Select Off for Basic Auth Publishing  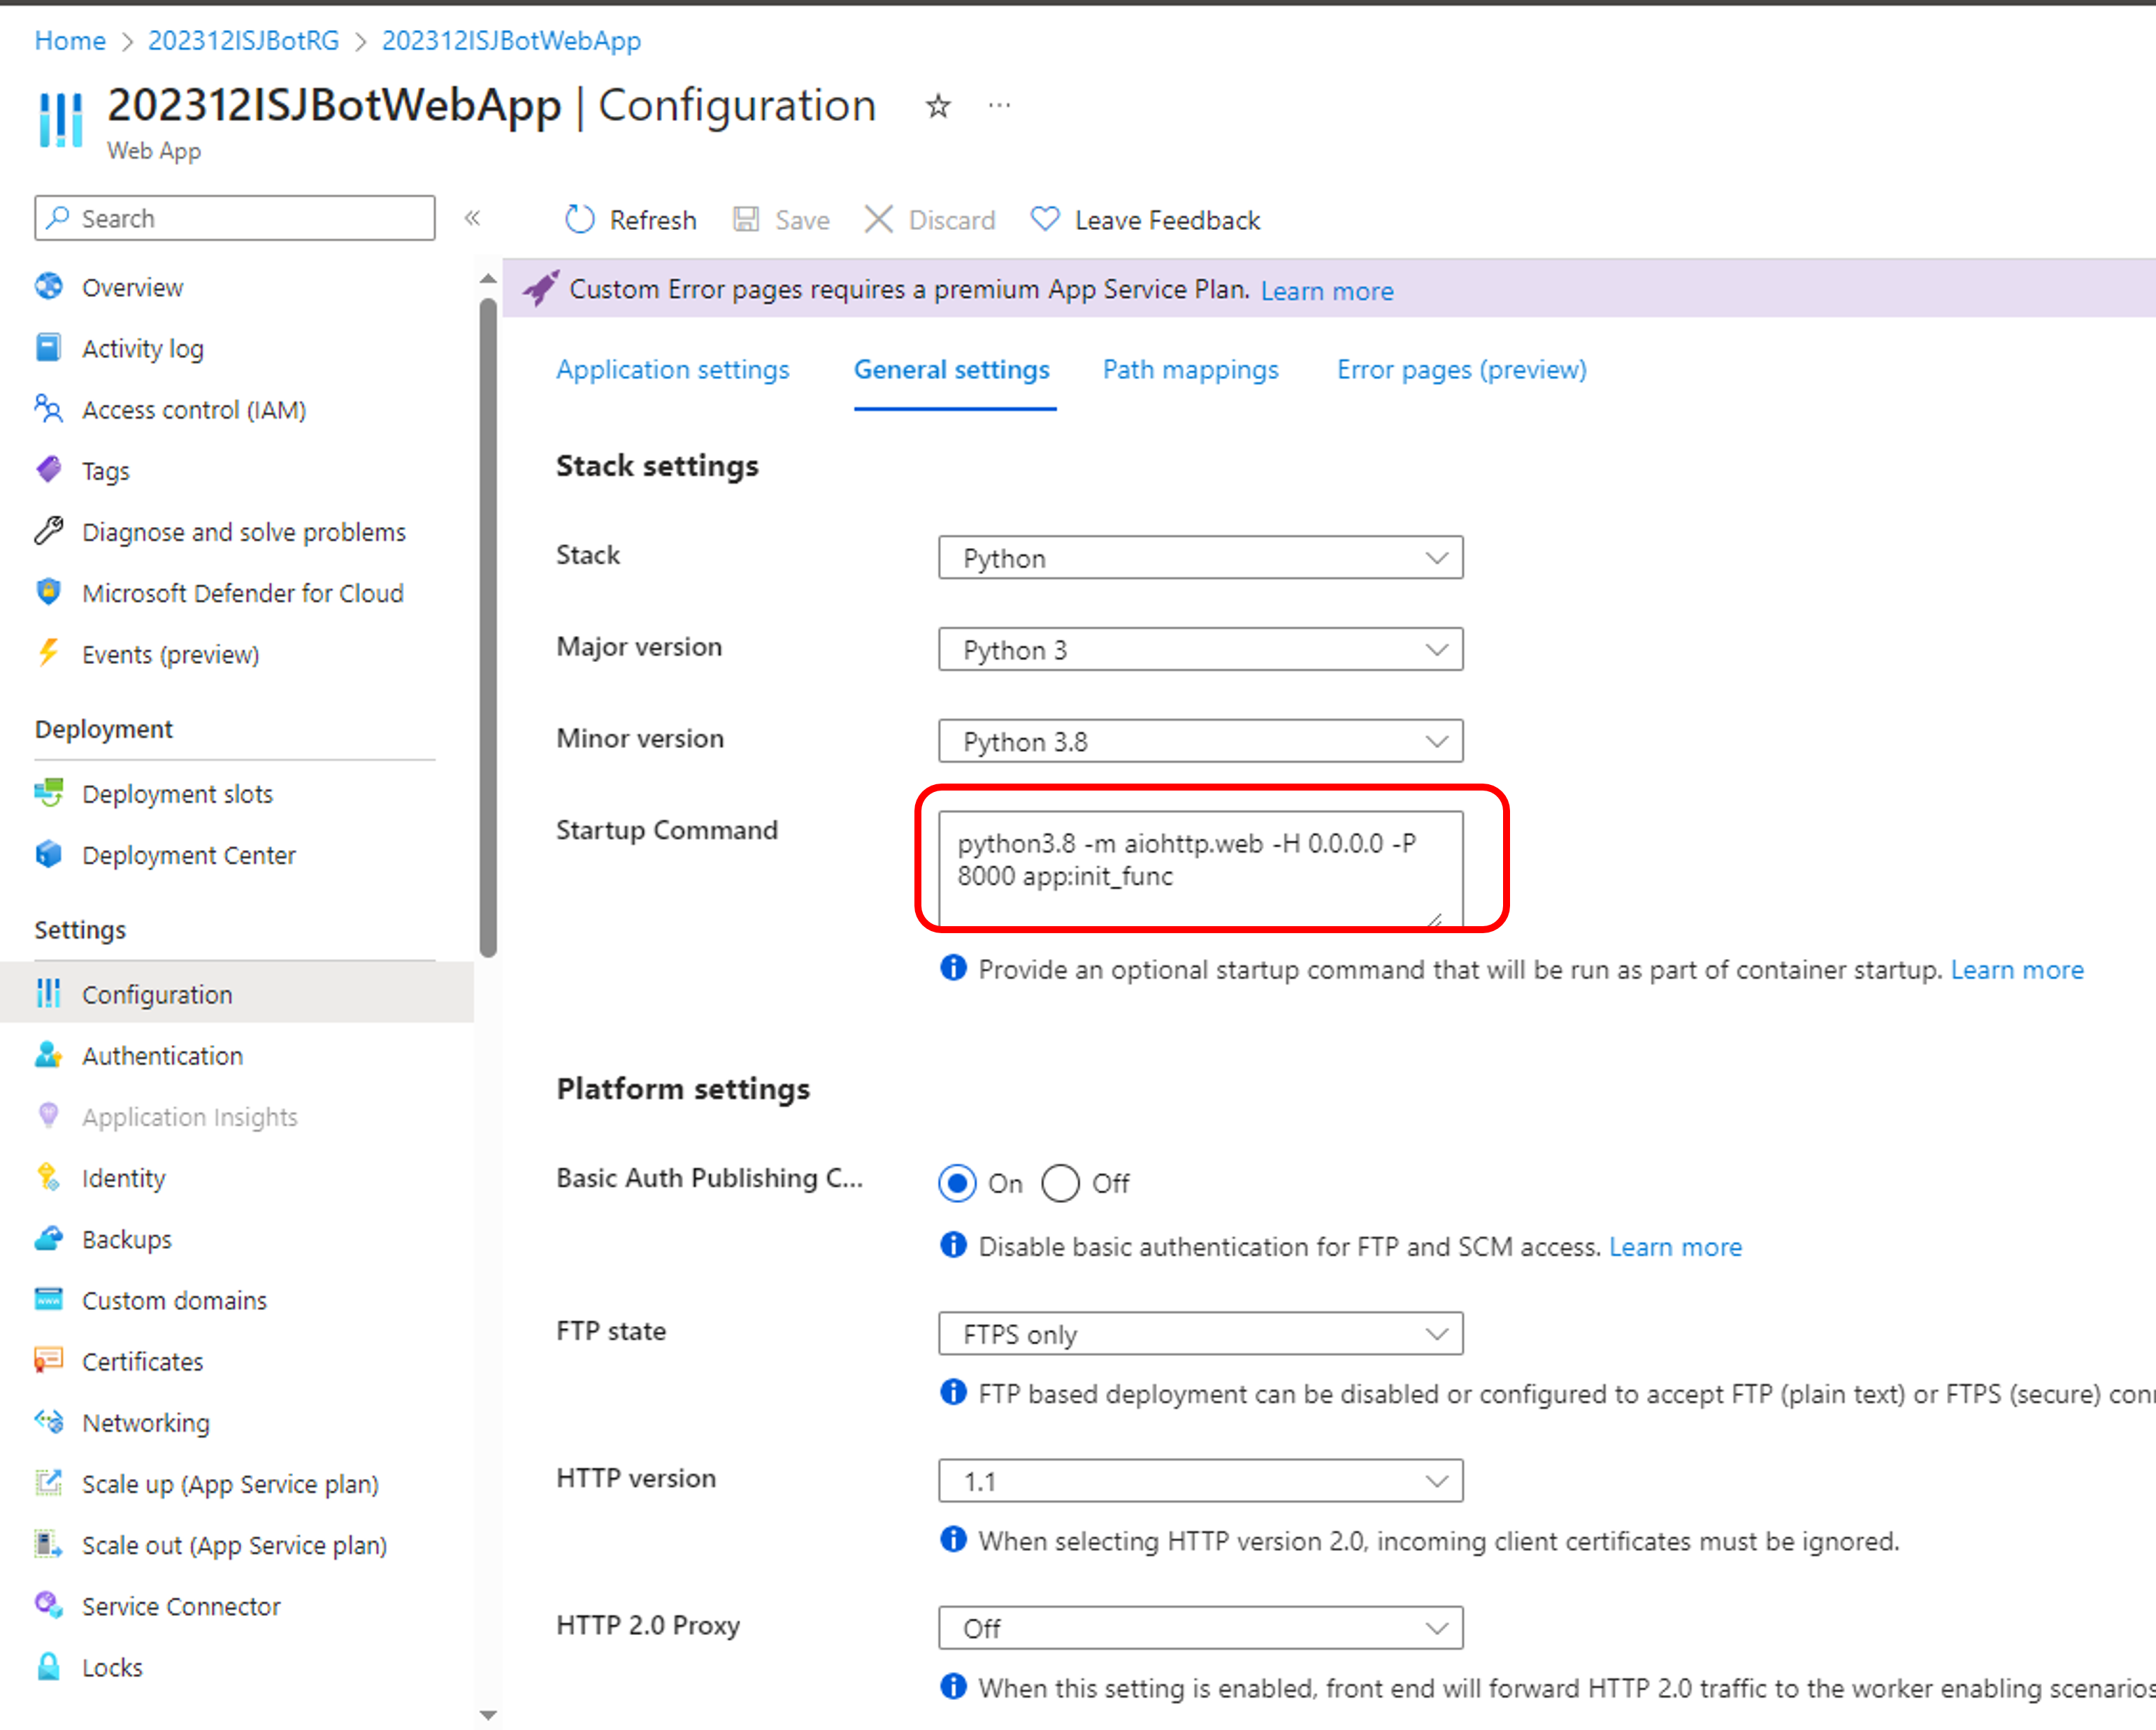tap(1060, 1183)
